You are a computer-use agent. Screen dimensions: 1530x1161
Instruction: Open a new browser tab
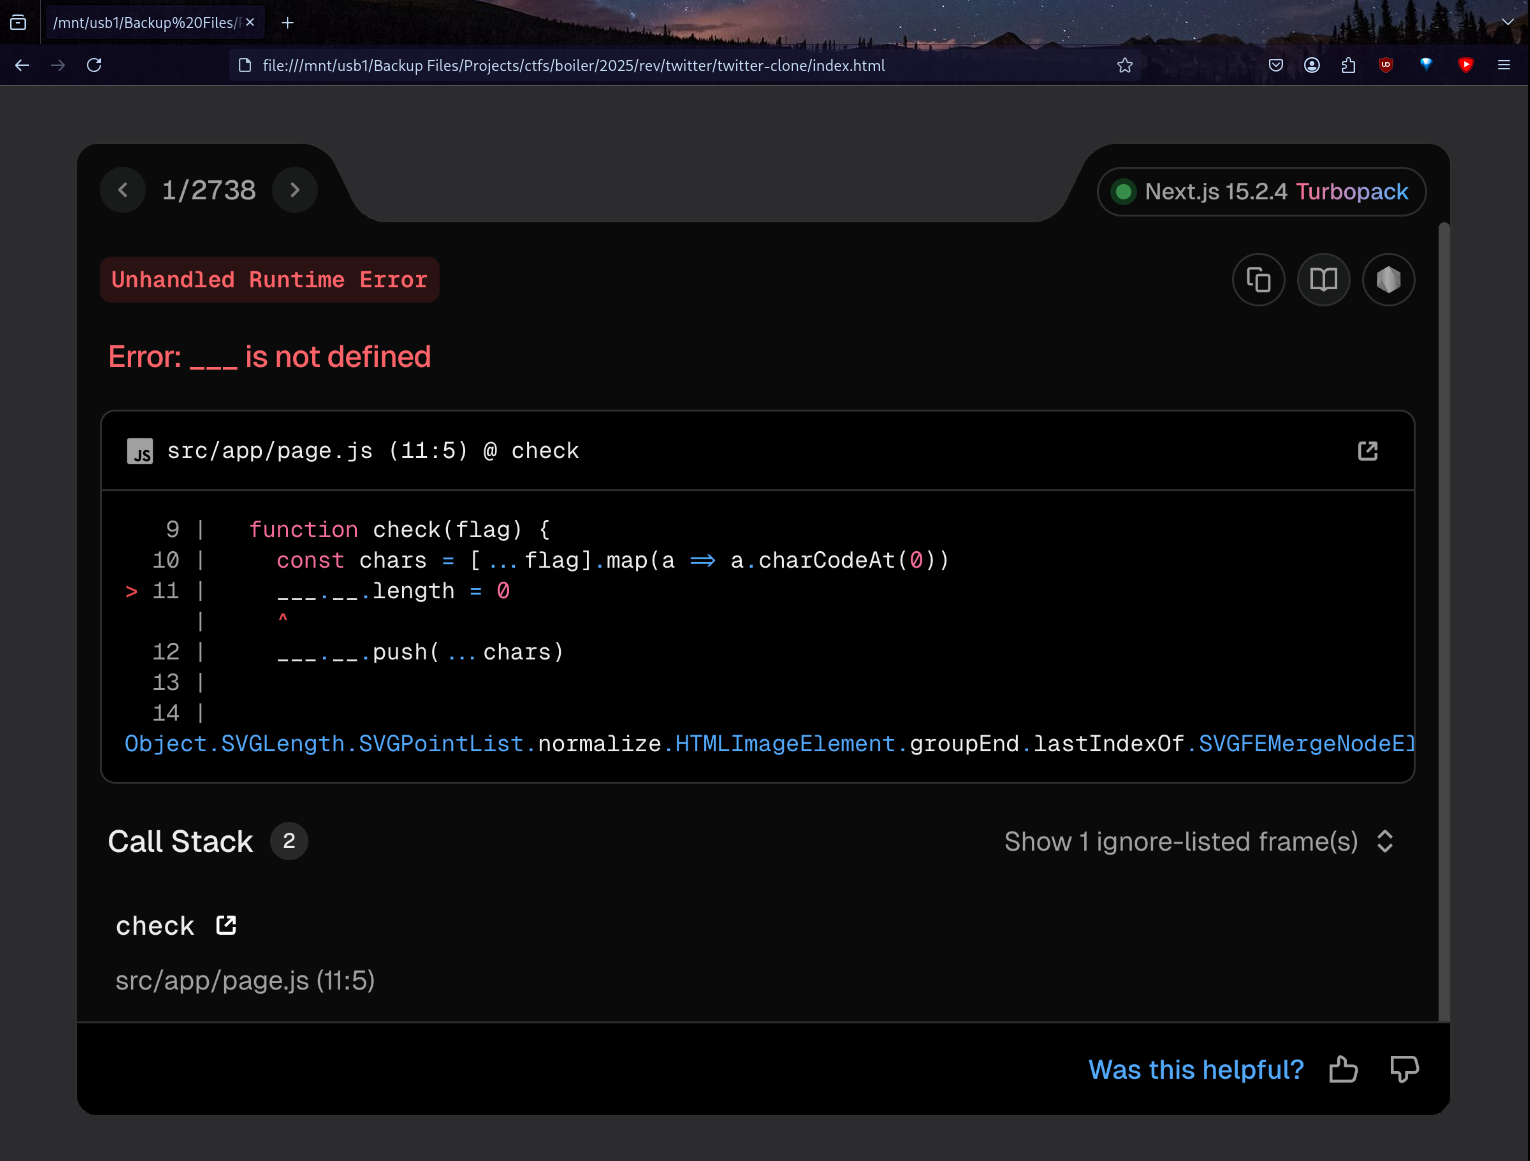pyautogui.click(x=288, y=22)
